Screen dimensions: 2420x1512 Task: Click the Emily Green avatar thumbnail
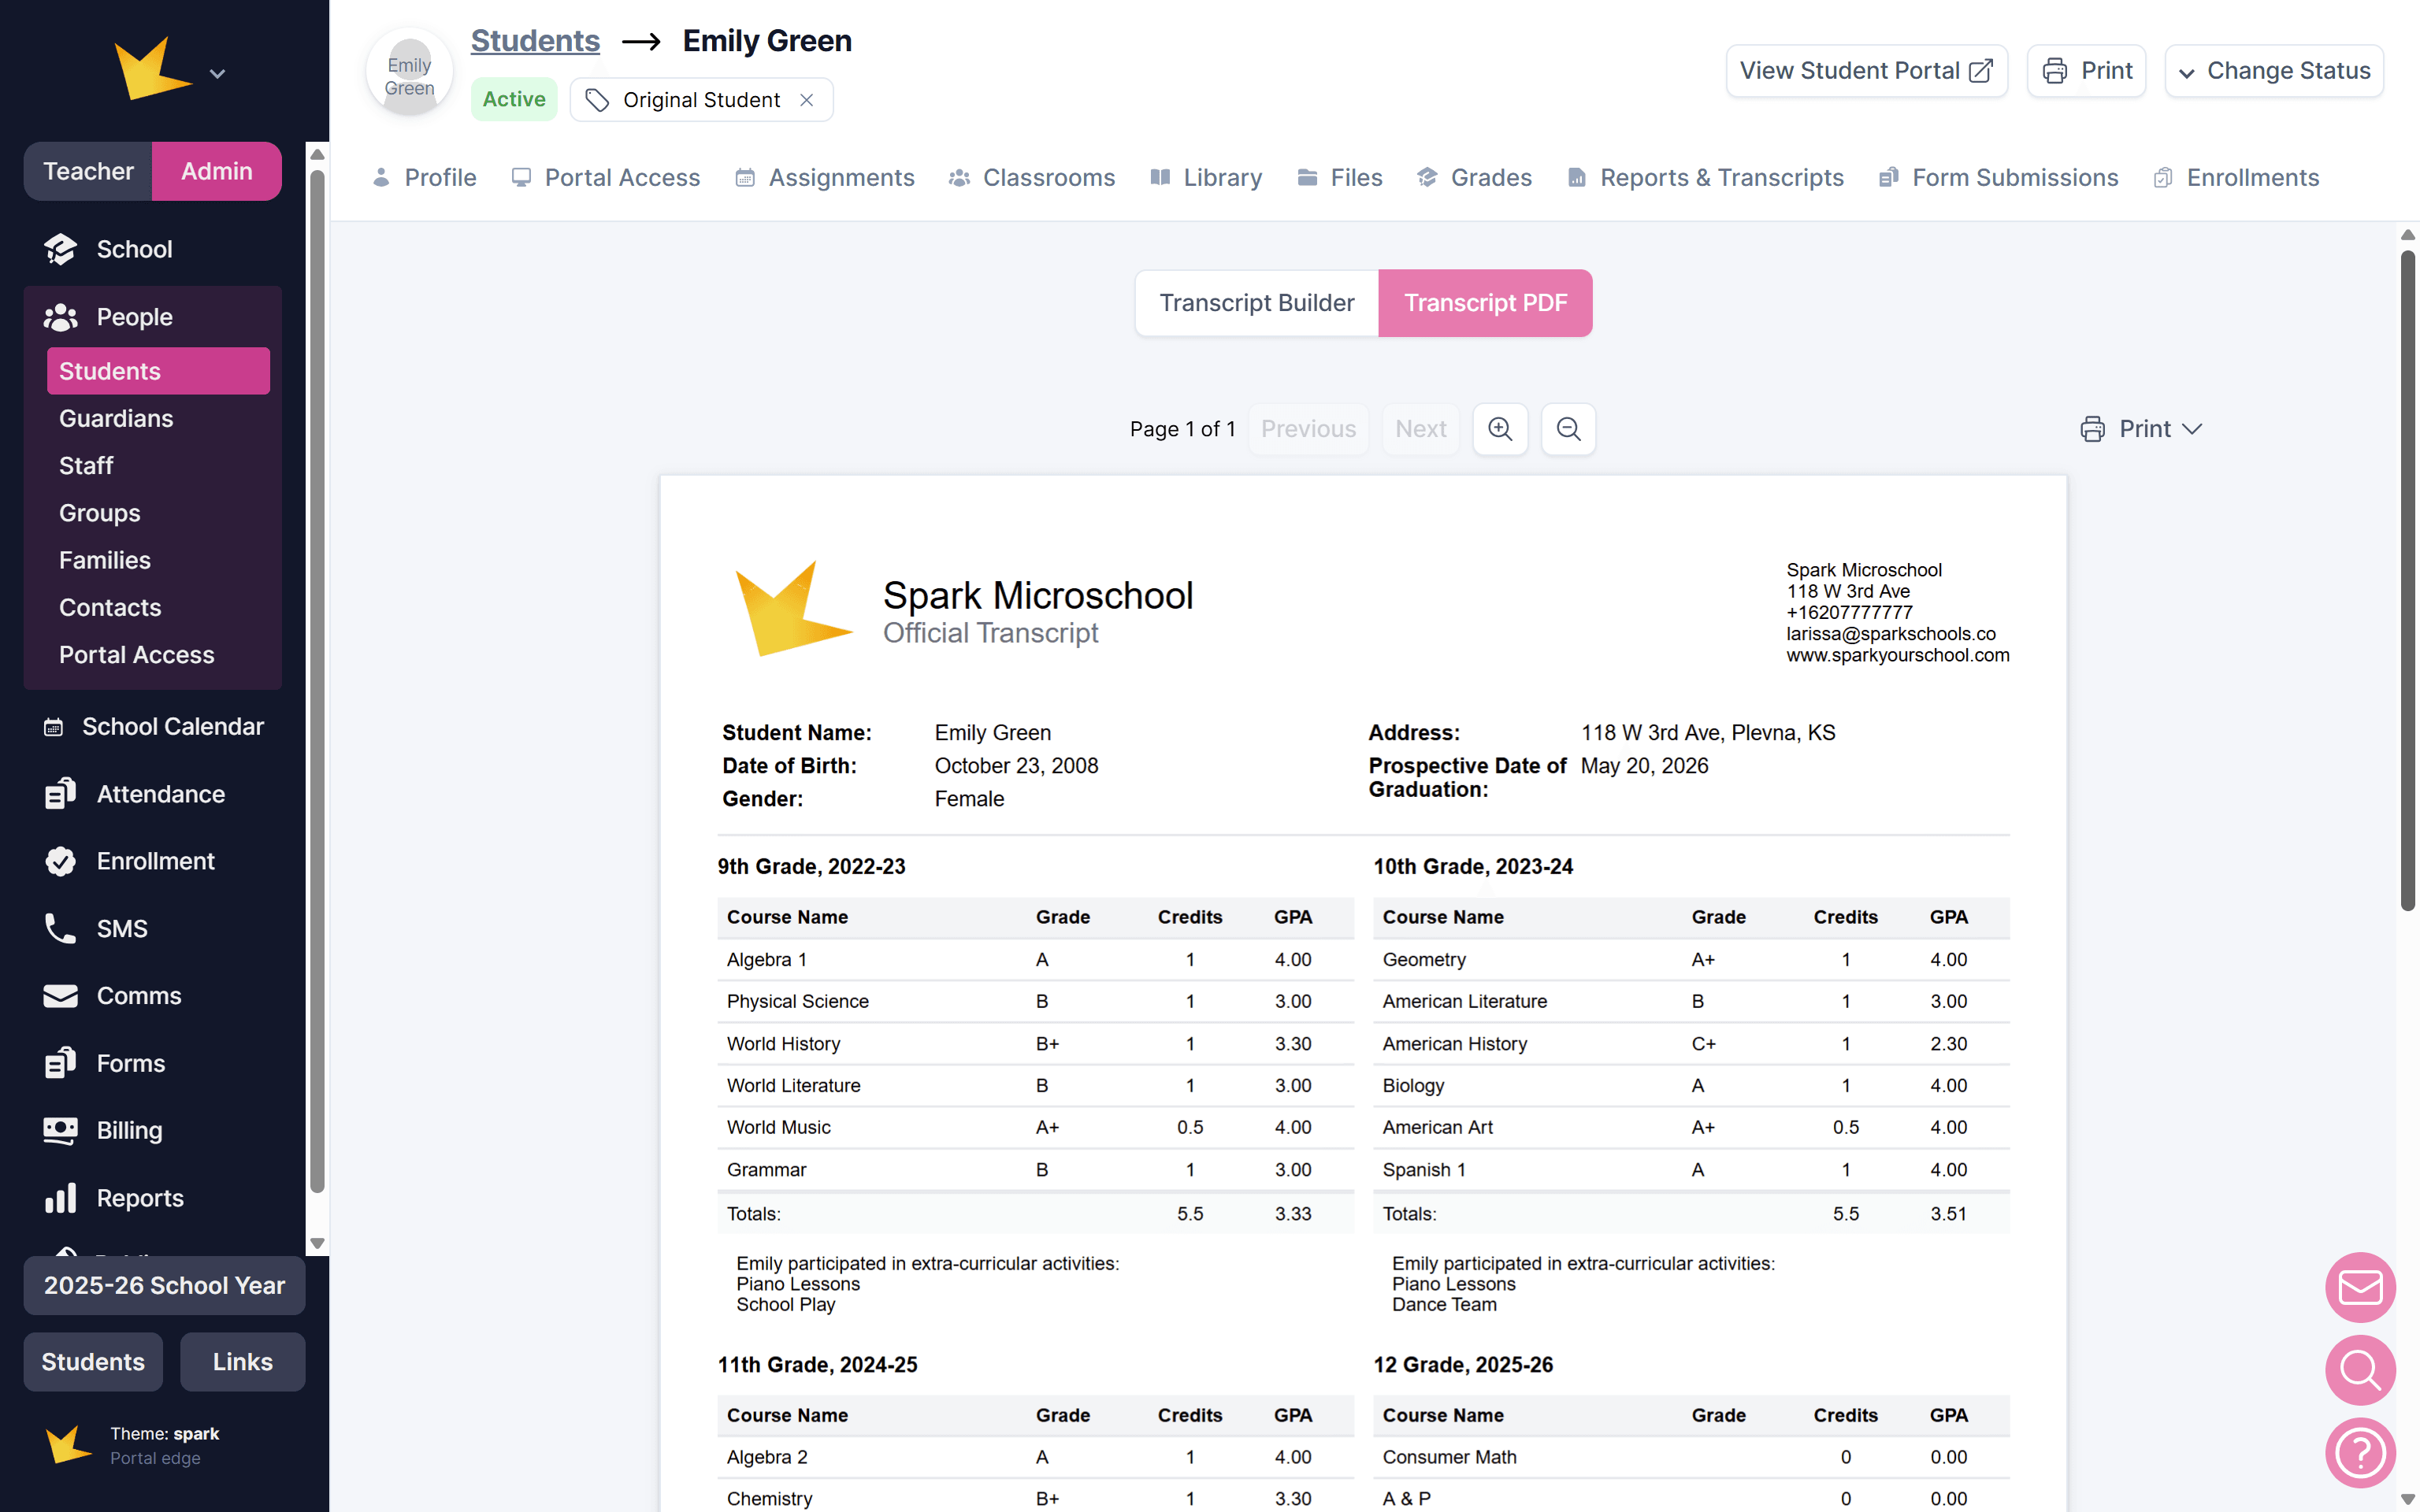point(409,72)
